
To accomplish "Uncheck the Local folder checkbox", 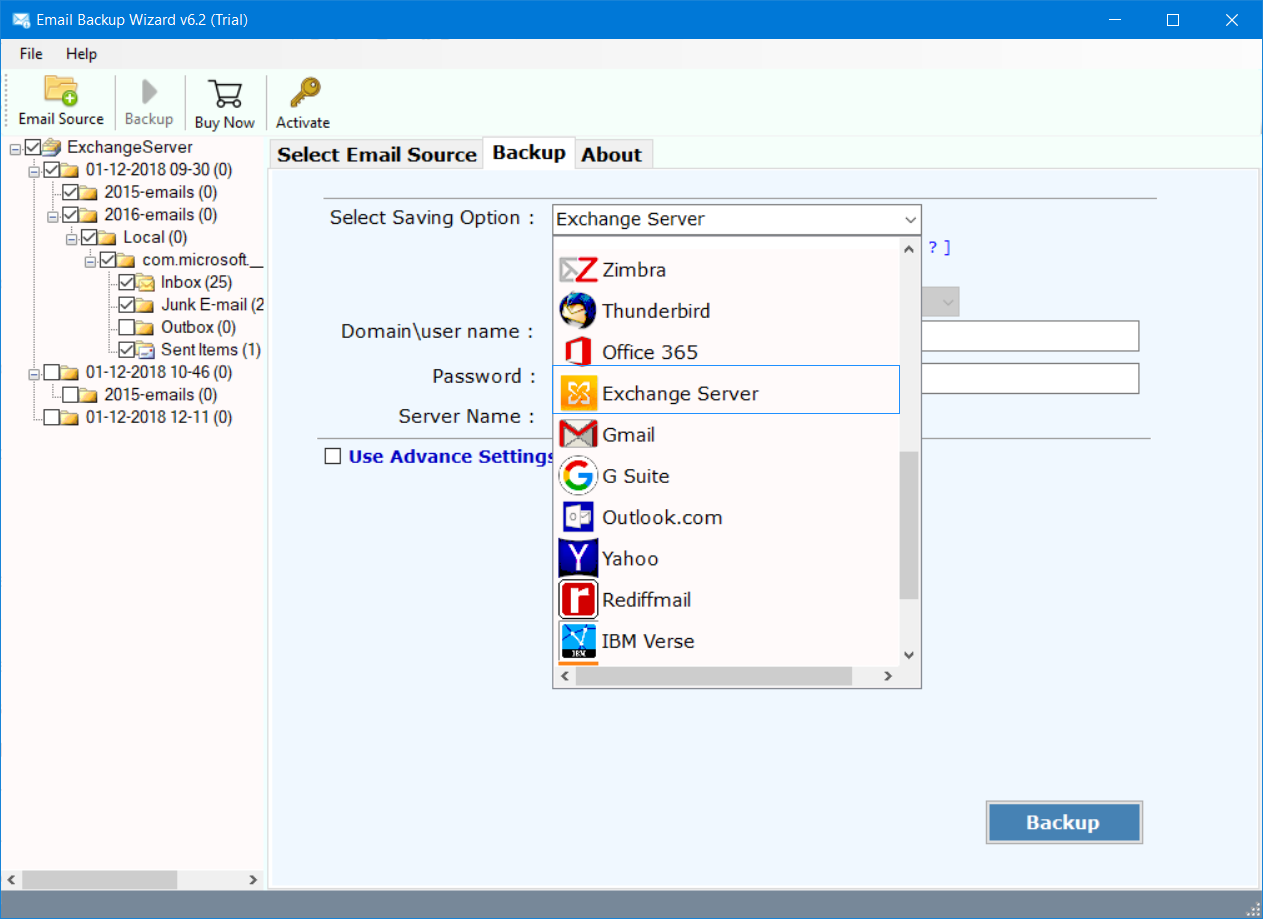I will pos(89,237).
